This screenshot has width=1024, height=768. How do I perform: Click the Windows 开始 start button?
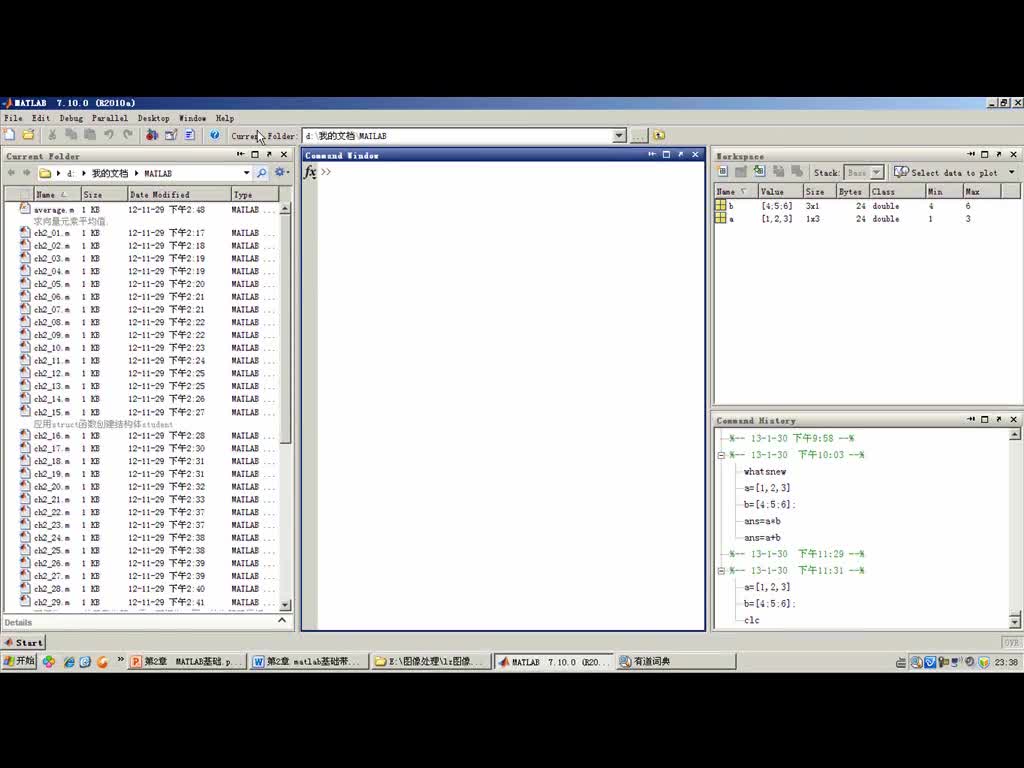coord(19,662)
